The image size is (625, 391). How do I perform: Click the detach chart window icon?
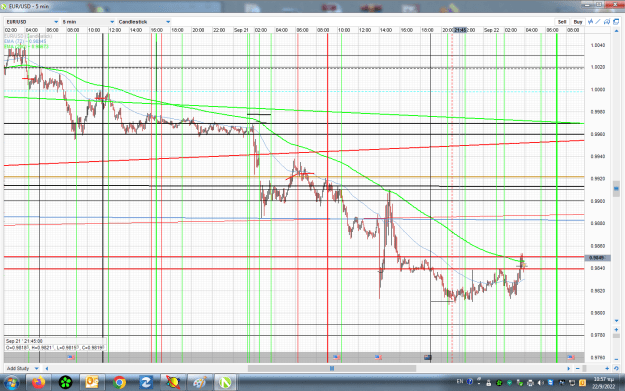pos(616,22)
